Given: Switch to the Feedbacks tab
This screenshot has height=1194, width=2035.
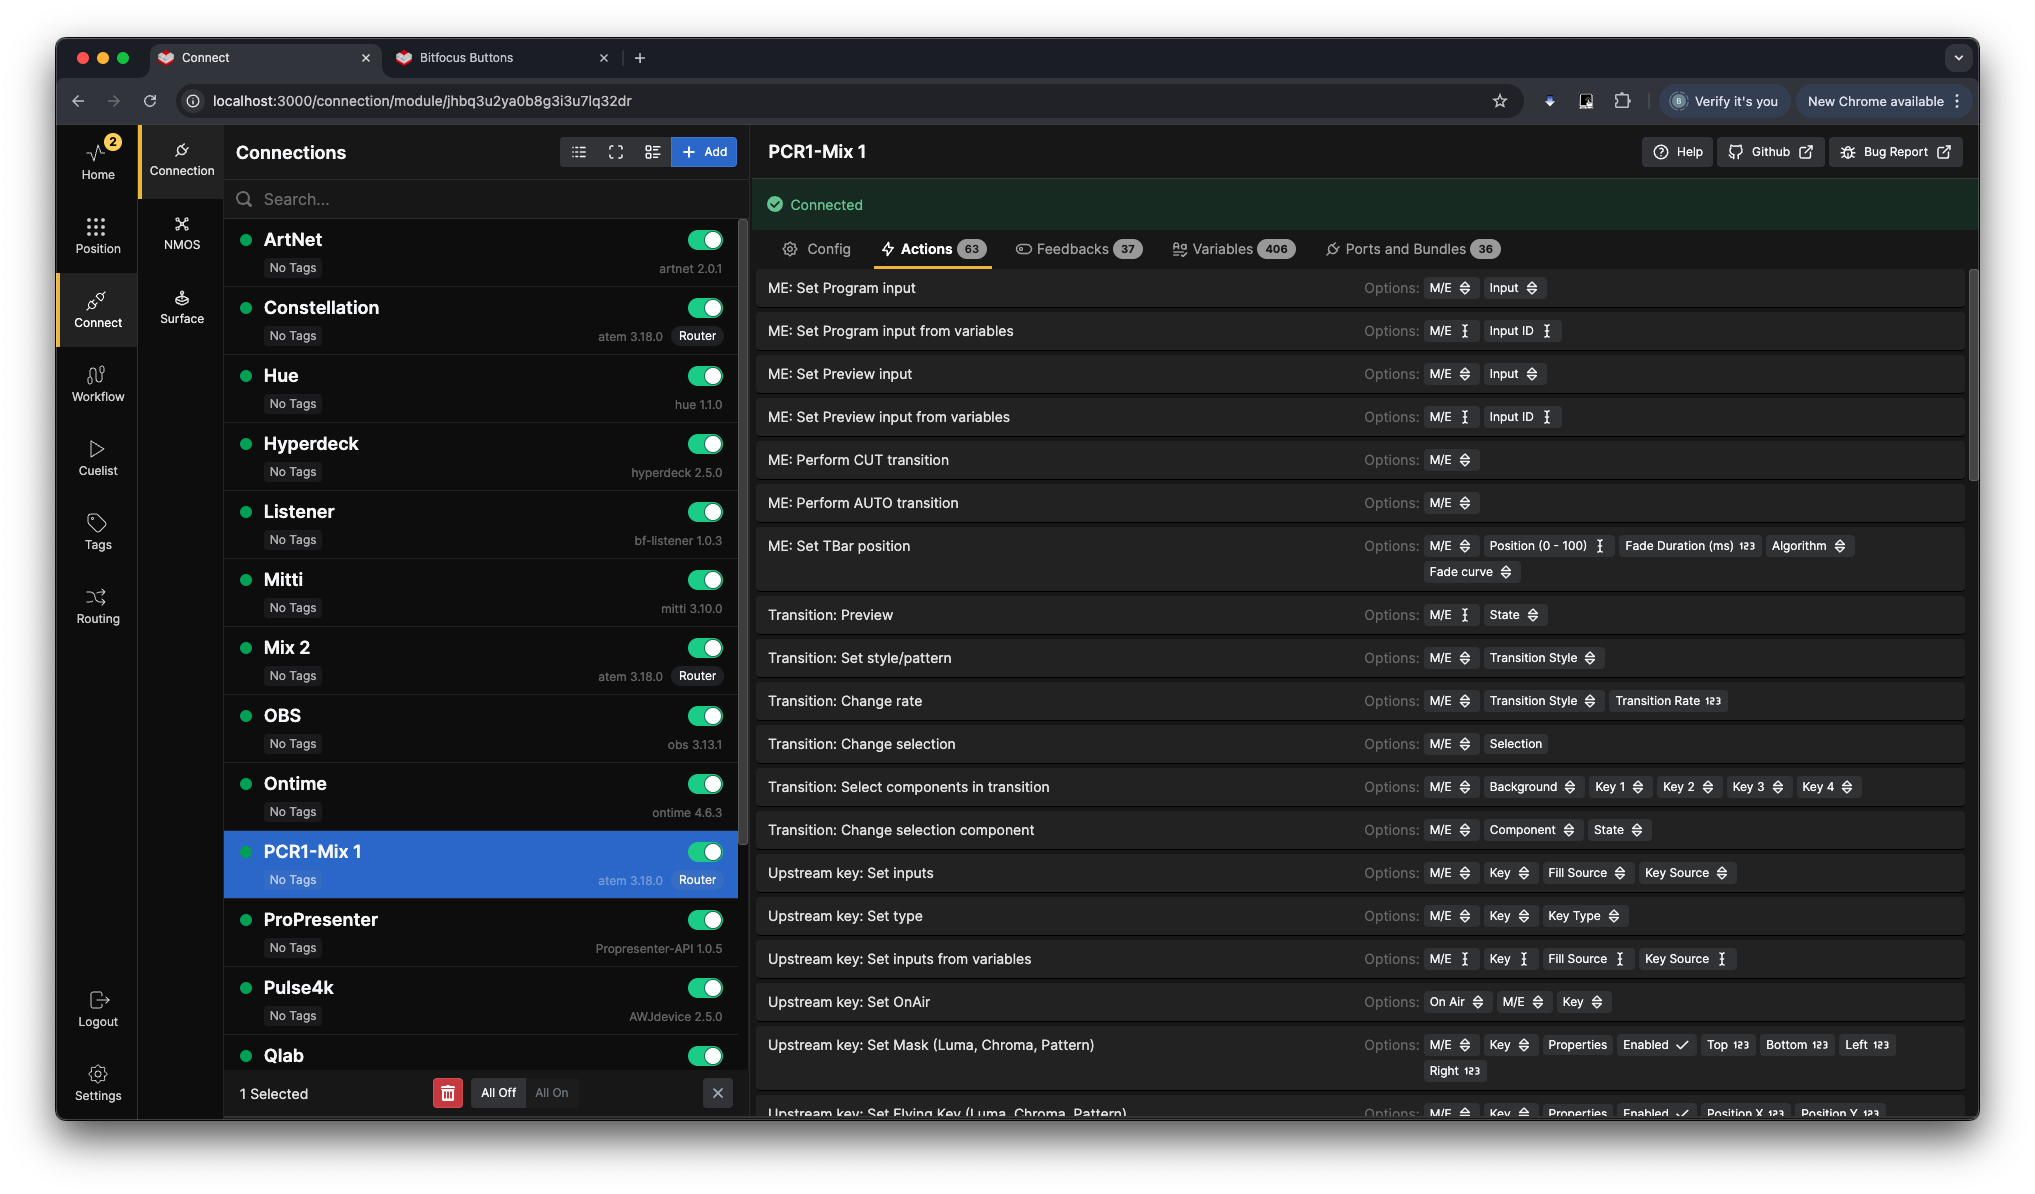Looking at the screenshot, I should point(1078,249).
